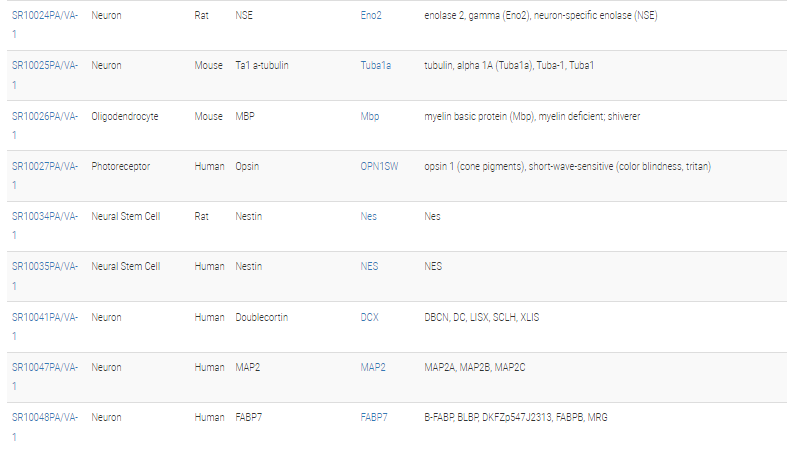Image resolution: width=788 pixels, height=458 pixels.
Task: Open product link SR10027PA/VA-1
Action: (x=45, y=175)
